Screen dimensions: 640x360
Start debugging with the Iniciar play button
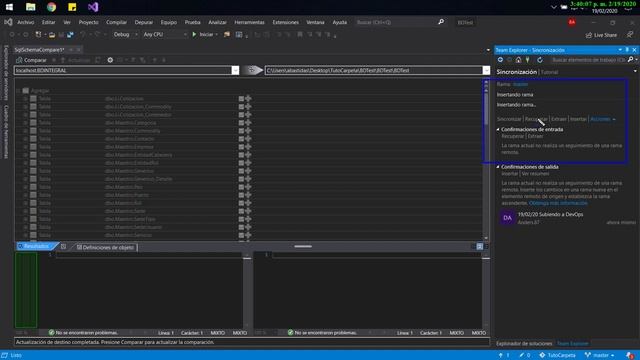(204, 35)
